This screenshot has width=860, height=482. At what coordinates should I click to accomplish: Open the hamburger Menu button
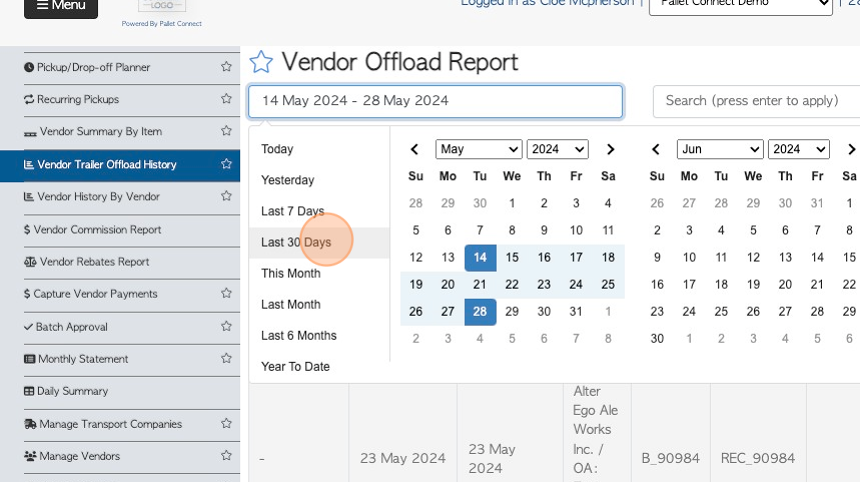pos(61,7)
